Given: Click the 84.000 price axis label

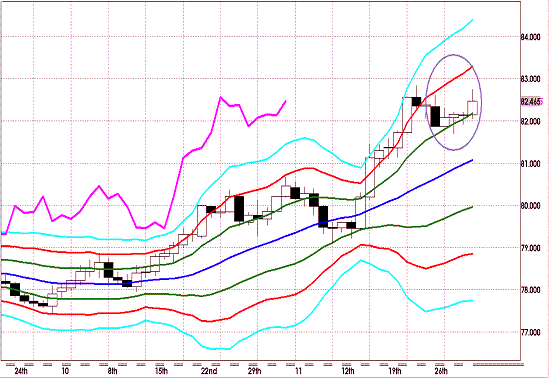Looking at the screenshot, I should (x=531, y=37).
